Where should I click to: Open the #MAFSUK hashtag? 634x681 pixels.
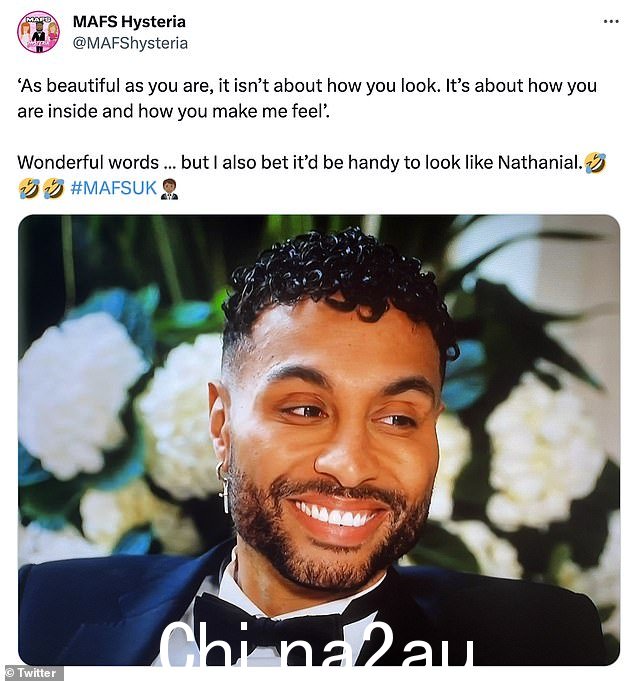[113, 188]
